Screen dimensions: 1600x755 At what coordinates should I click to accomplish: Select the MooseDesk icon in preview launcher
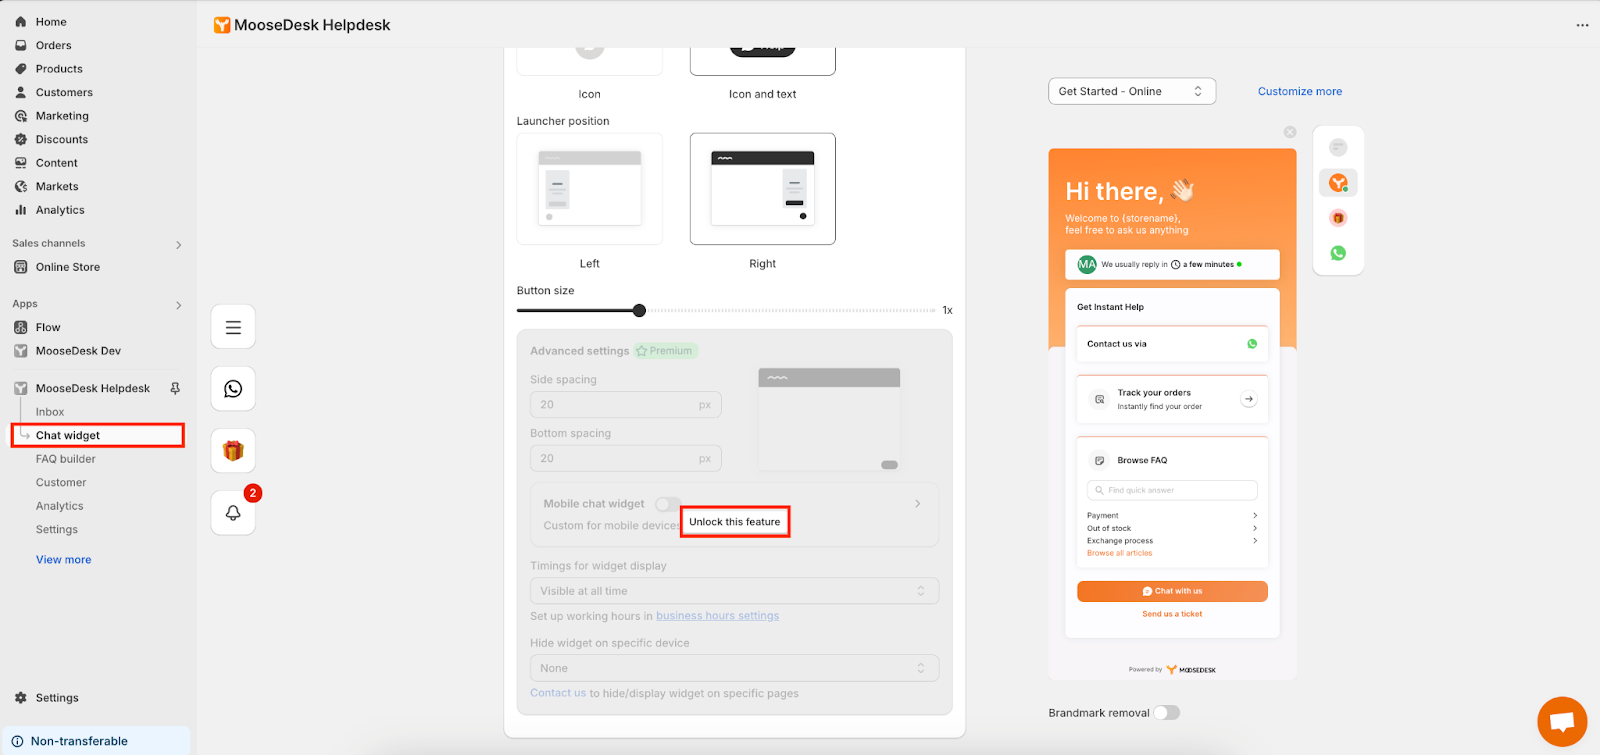[x=1338, y=183]
